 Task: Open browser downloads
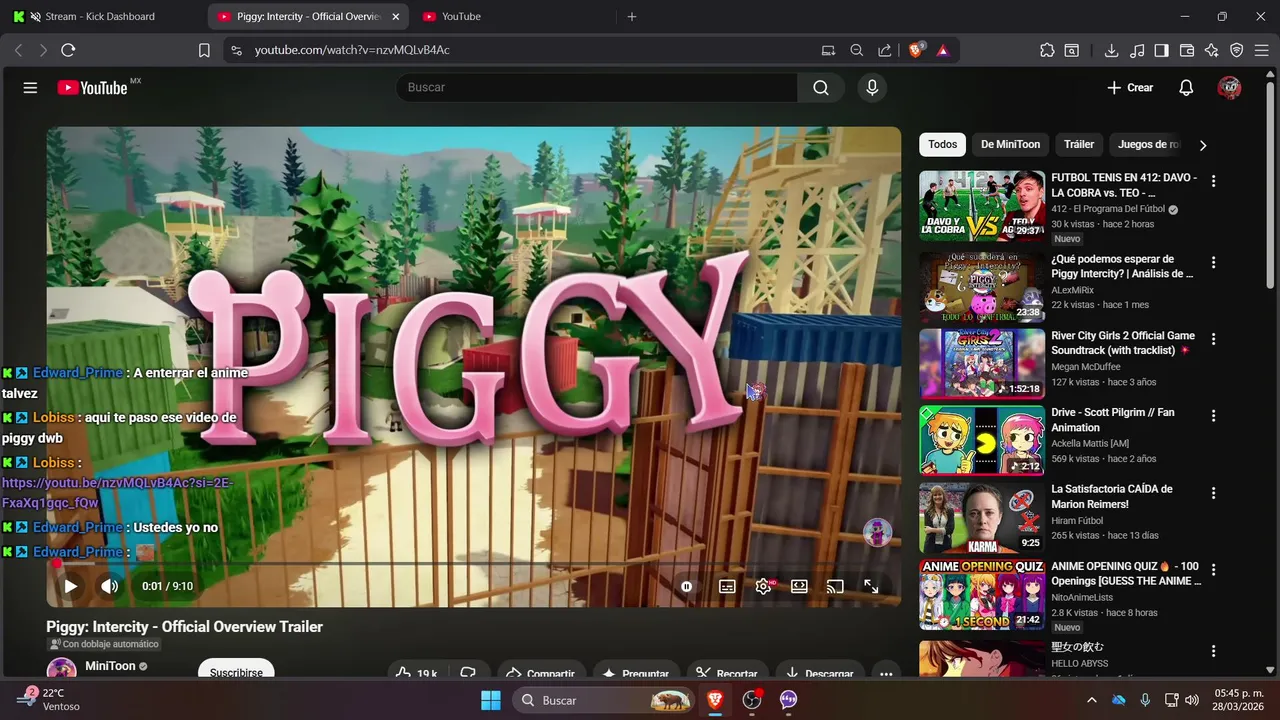[1111, 50]
